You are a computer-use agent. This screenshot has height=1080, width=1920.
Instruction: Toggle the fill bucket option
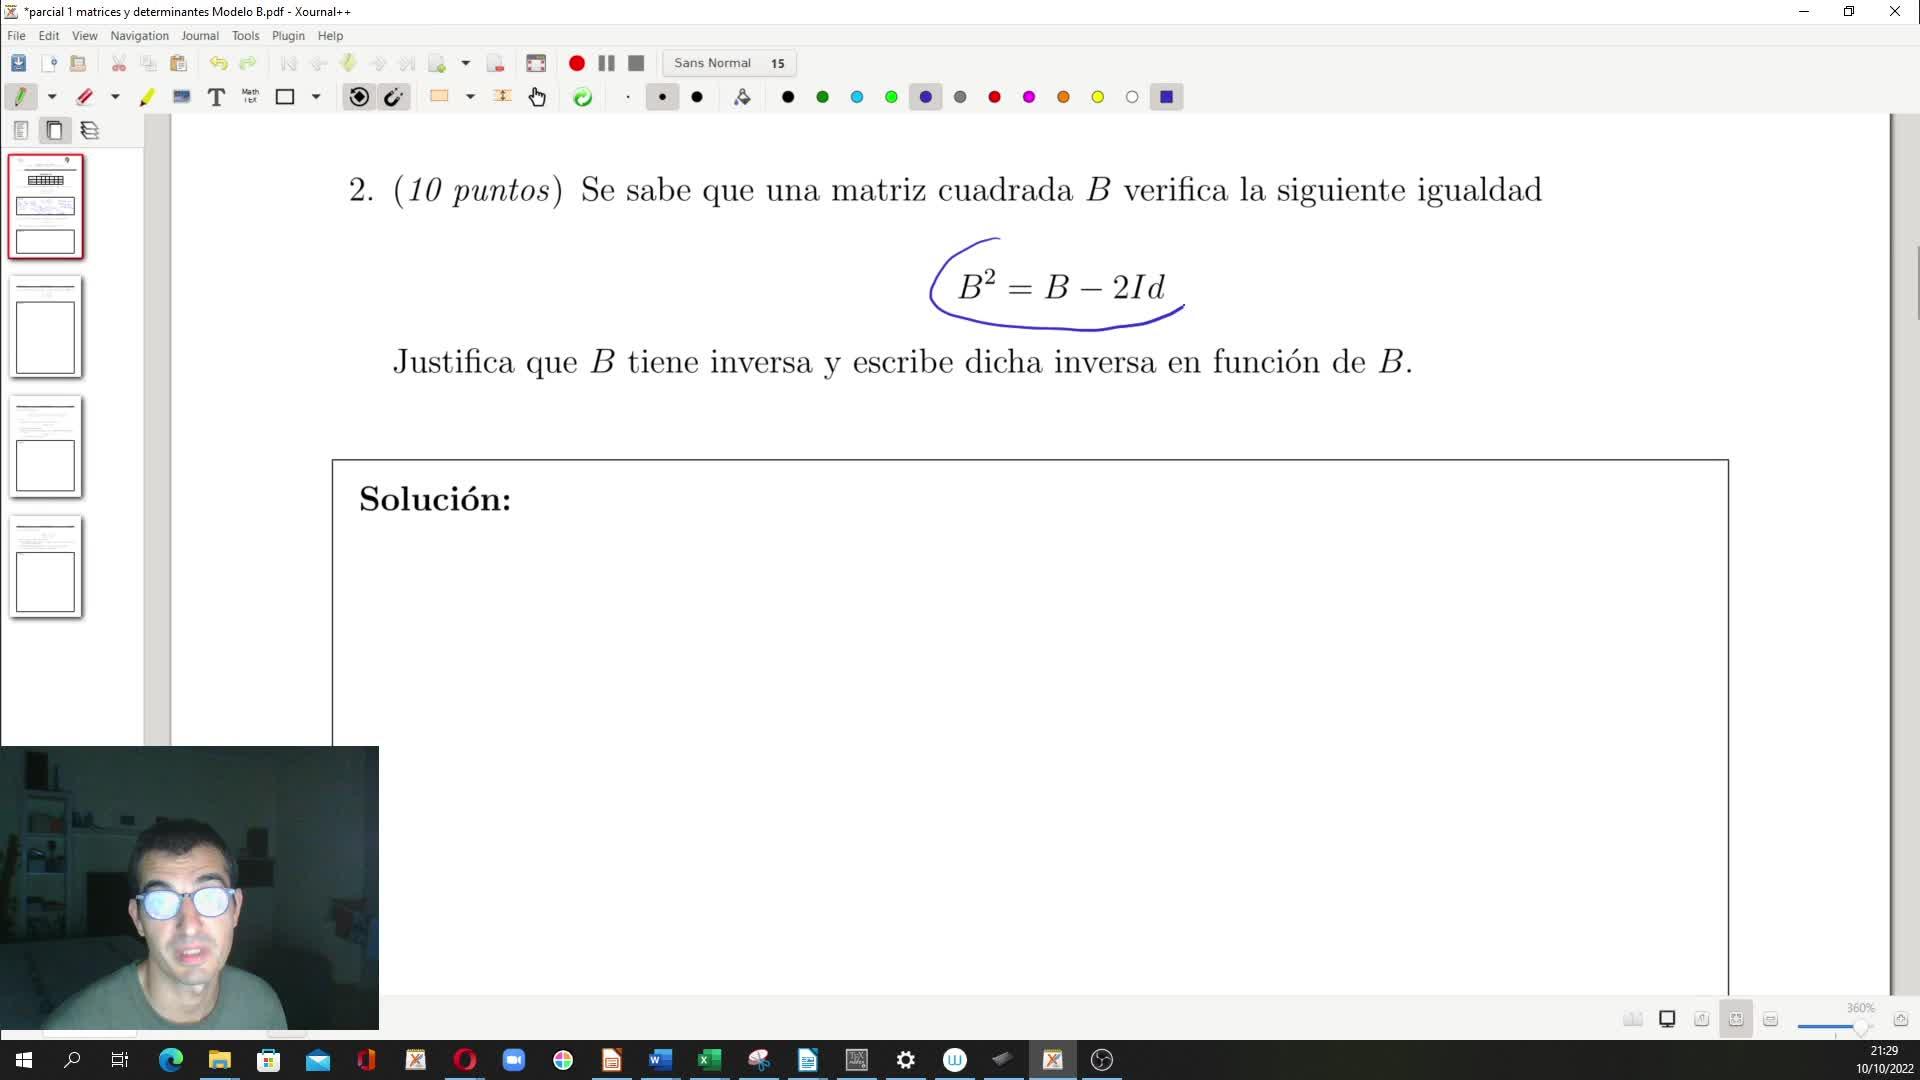click(742, 97)
